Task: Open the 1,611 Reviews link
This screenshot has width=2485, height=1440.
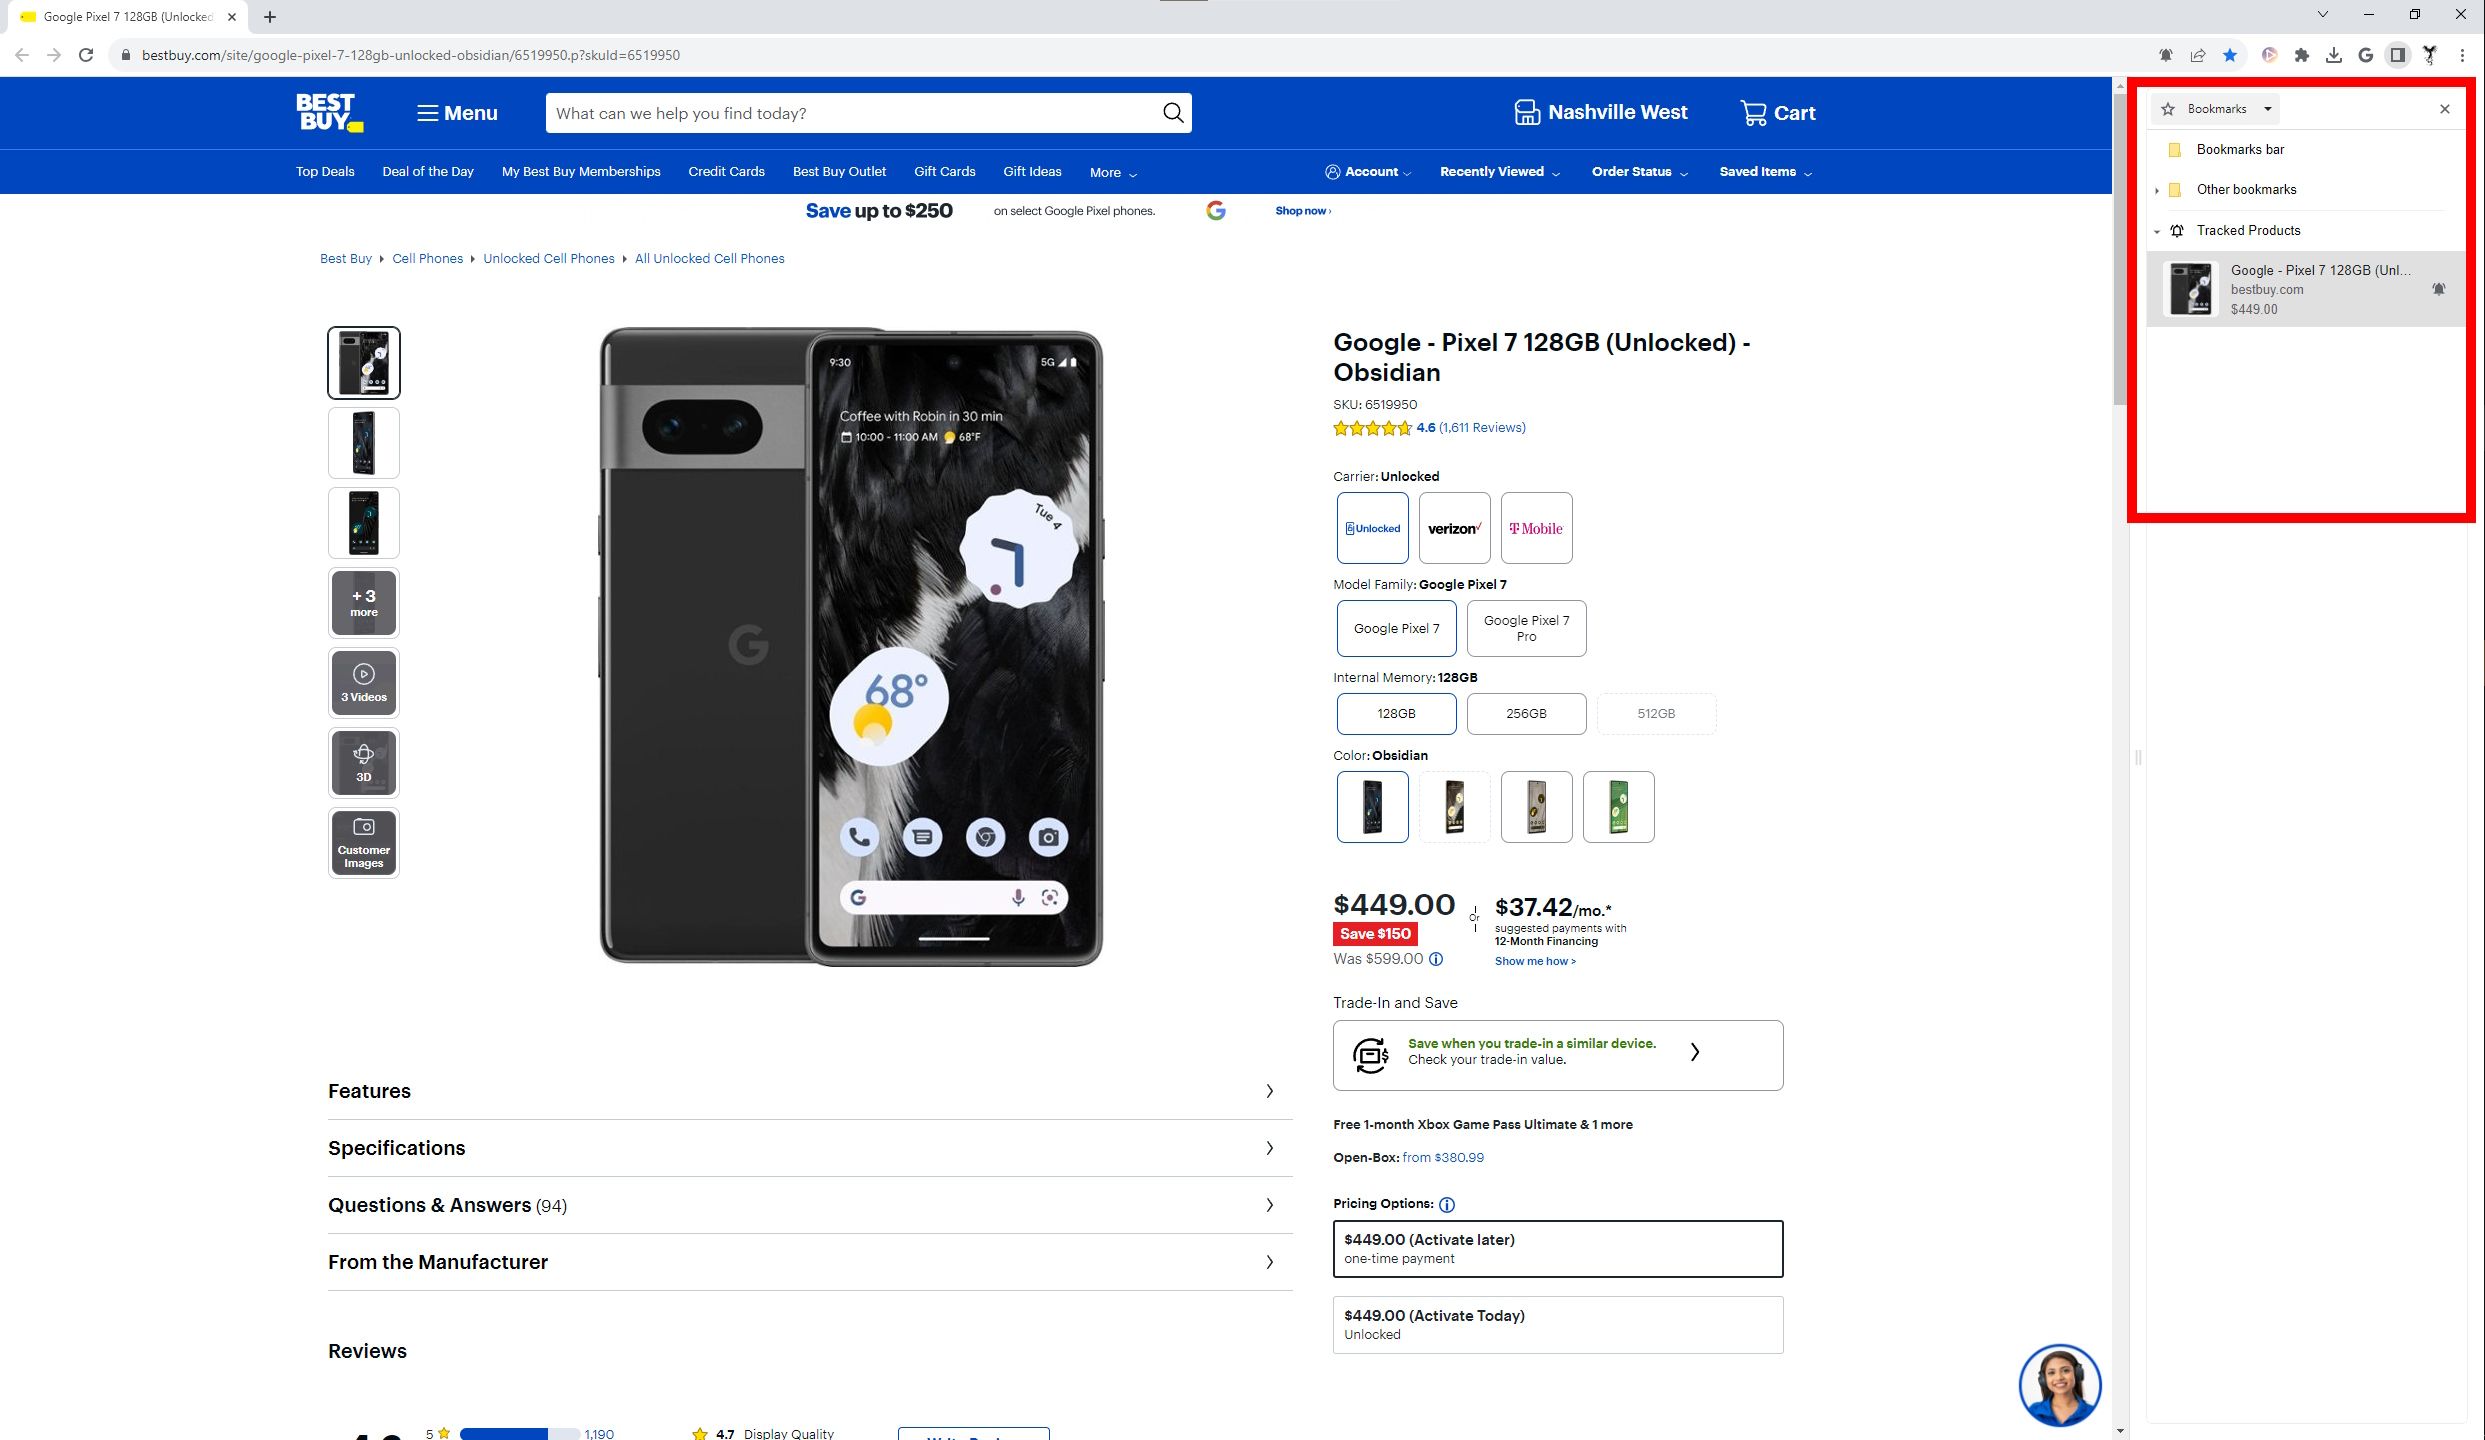Action: [1482, 428]
